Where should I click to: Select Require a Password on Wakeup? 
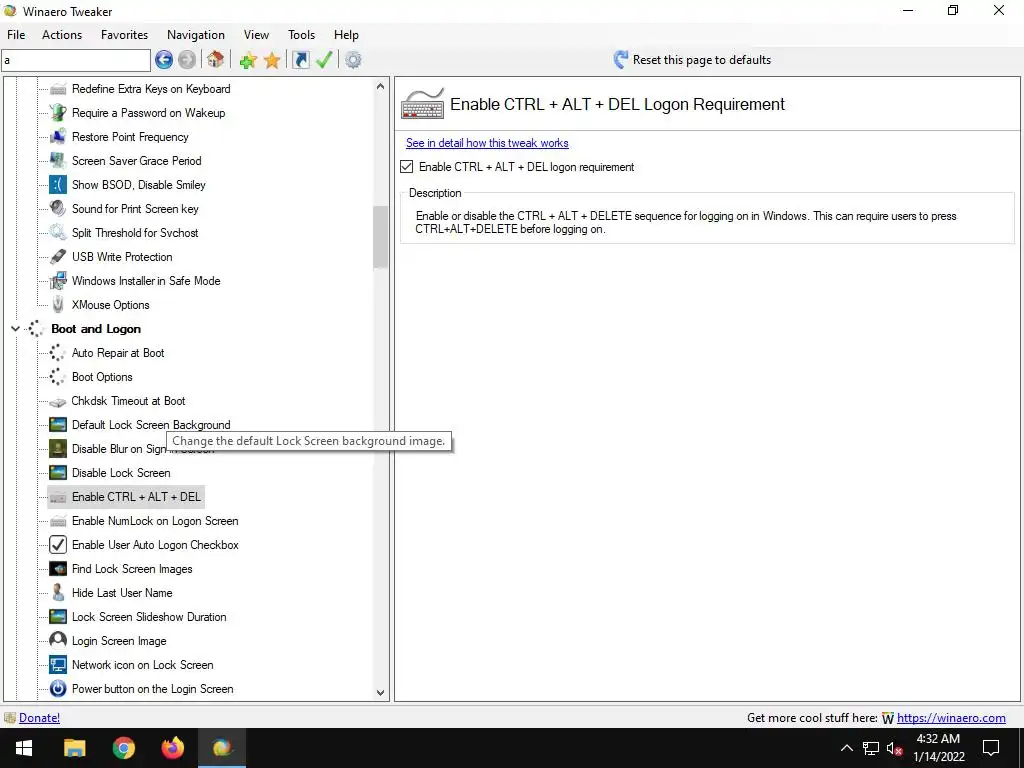pos(148,113)
